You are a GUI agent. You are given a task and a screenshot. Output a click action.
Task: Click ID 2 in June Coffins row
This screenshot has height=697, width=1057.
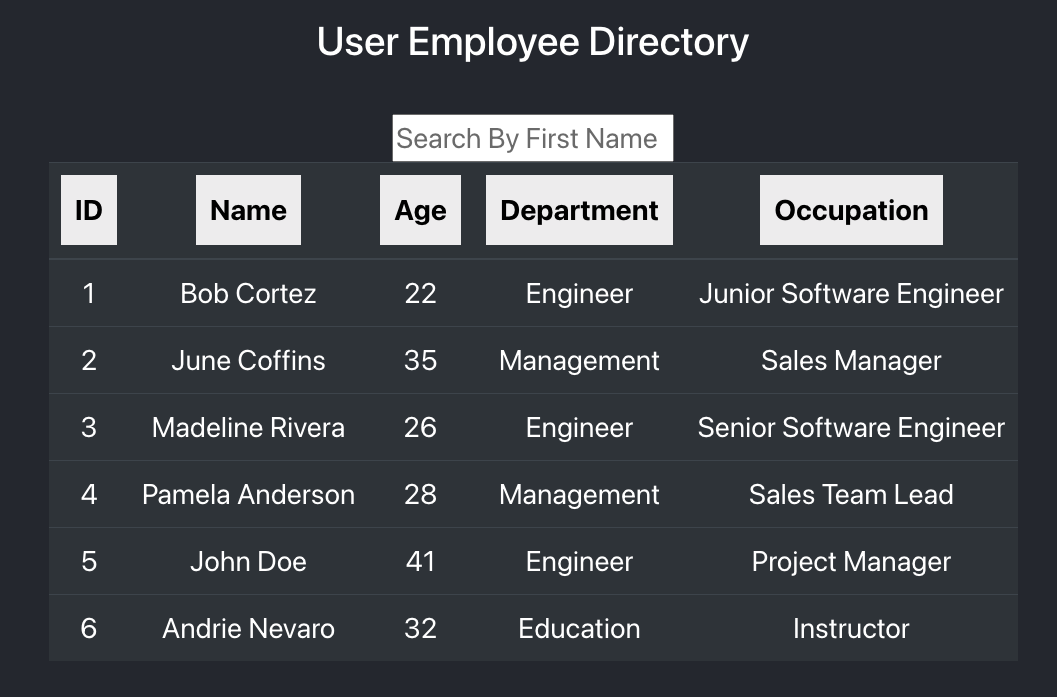[x=89, y=361]
